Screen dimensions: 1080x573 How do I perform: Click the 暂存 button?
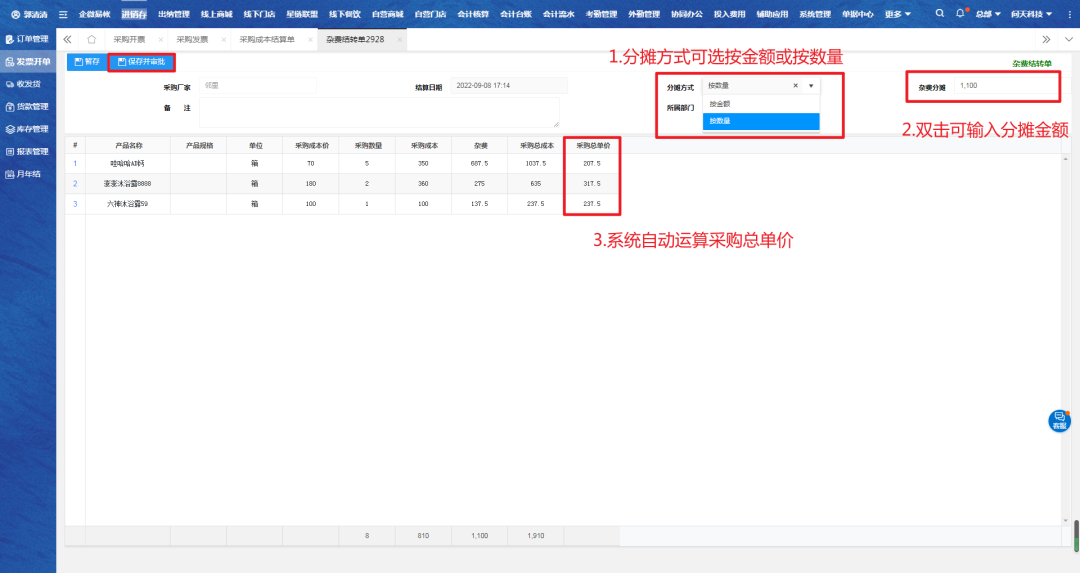pyautogui.click(x=86, y=62)
